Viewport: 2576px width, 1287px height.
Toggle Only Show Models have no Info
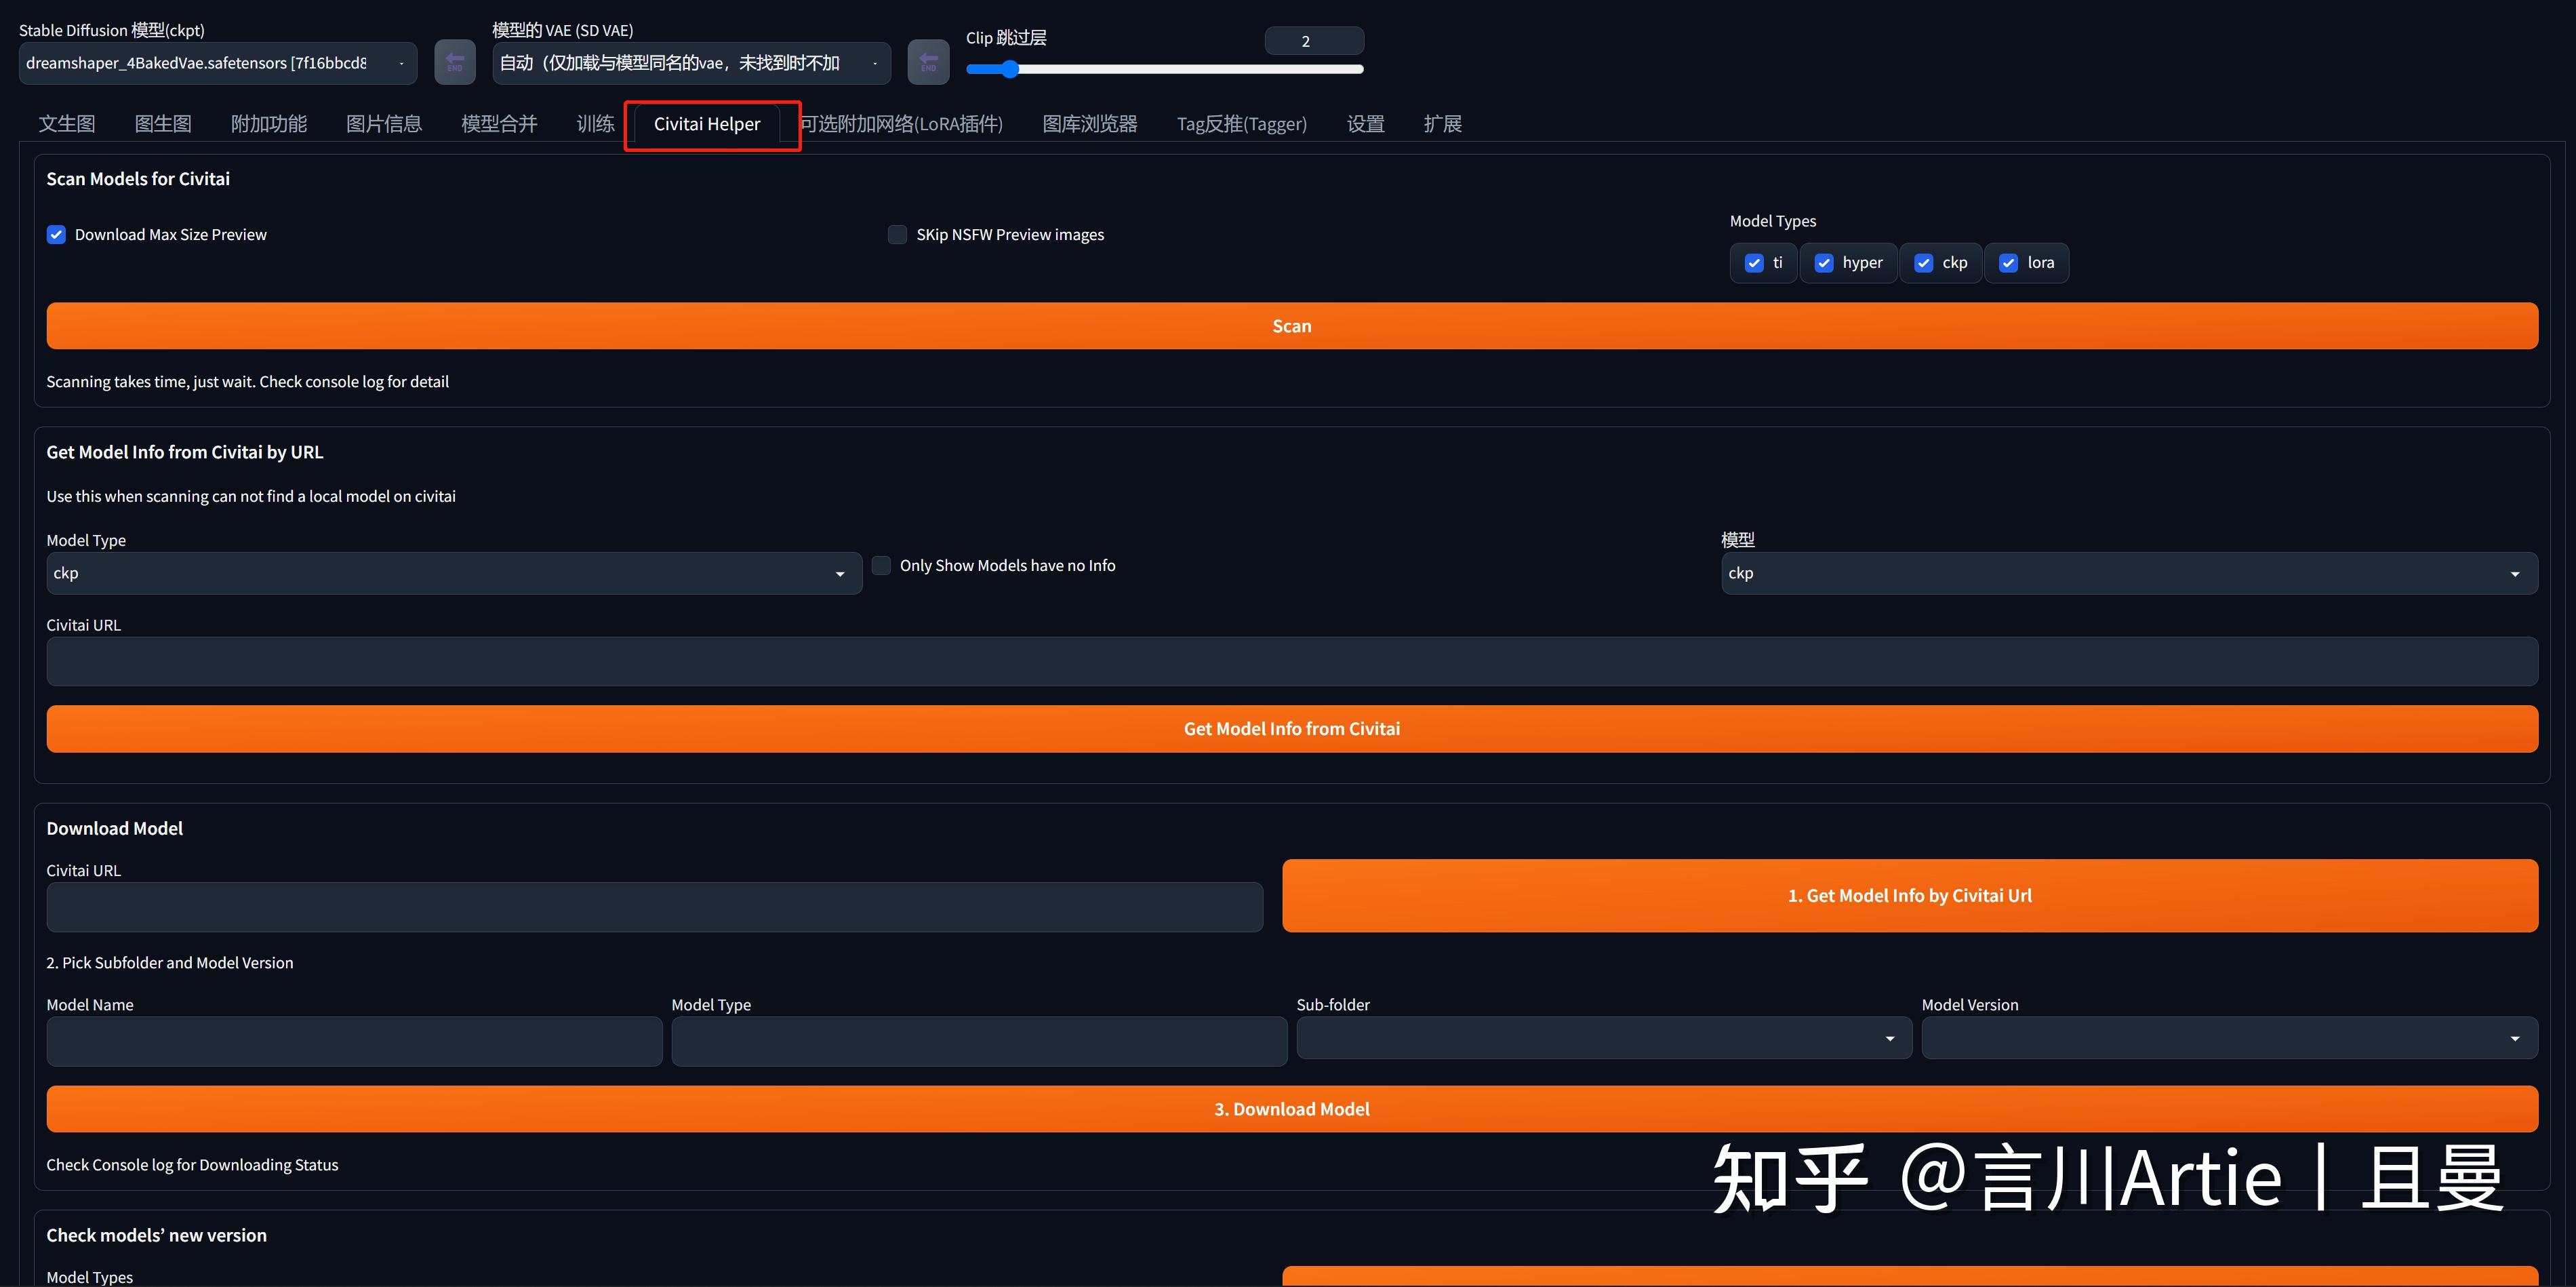pyautogui.click(x=881, y=565)
